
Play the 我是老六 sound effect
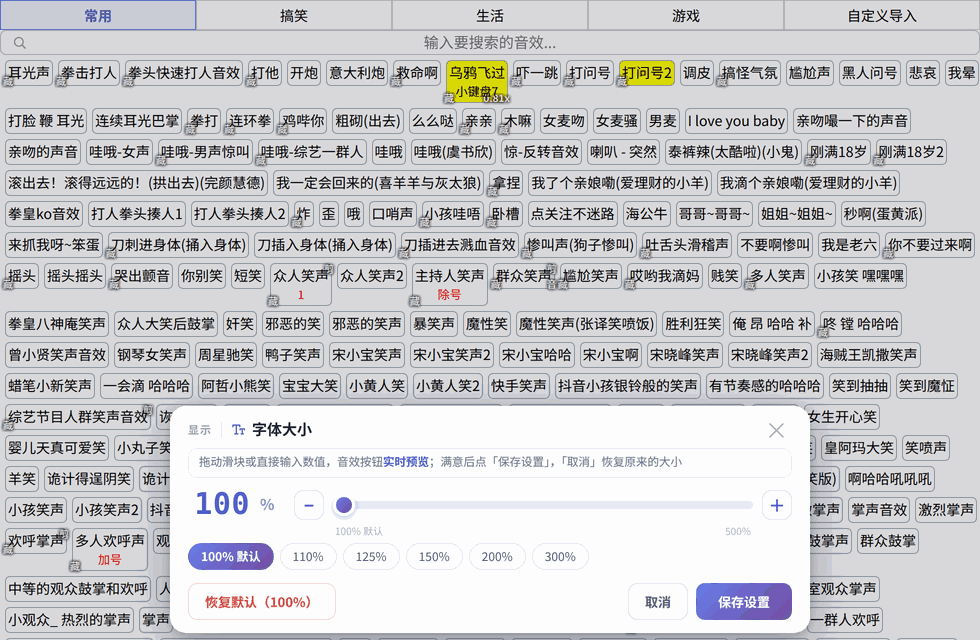point(849,245)
